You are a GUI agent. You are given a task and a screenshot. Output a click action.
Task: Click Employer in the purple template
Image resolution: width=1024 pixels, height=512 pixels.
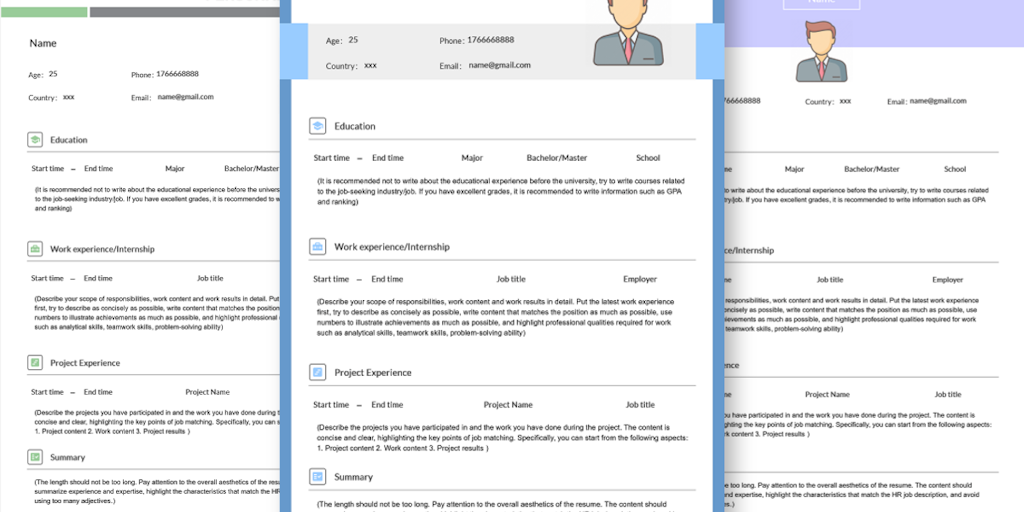pyautogui.click(x=948, y=280)
